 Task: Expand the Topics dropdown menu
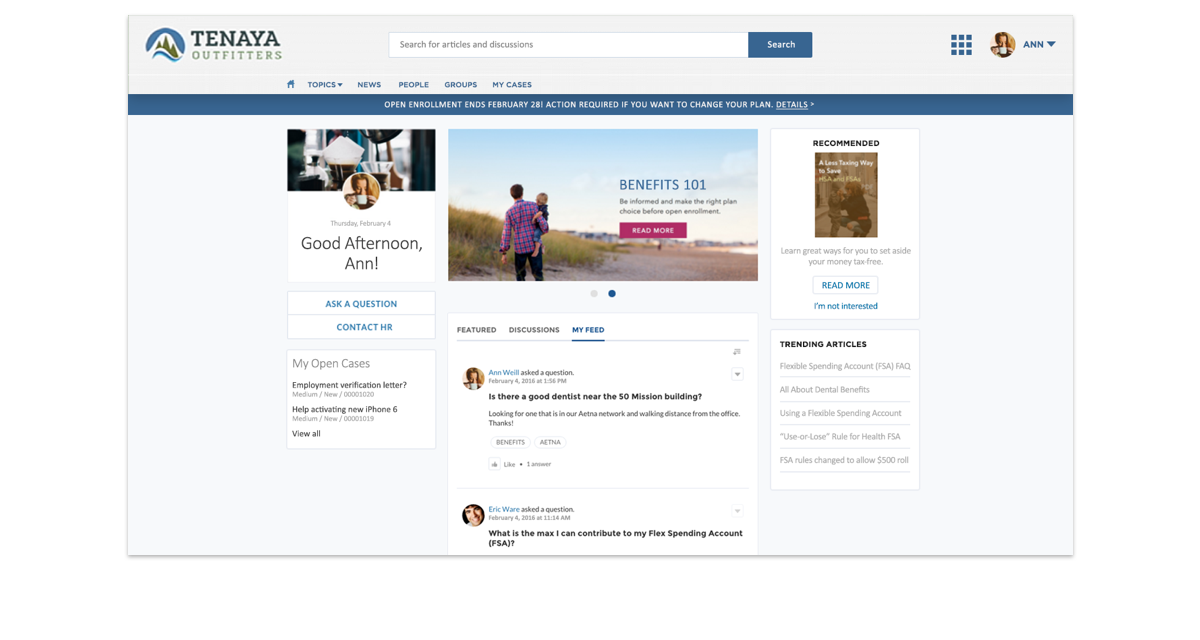(325, 85)
